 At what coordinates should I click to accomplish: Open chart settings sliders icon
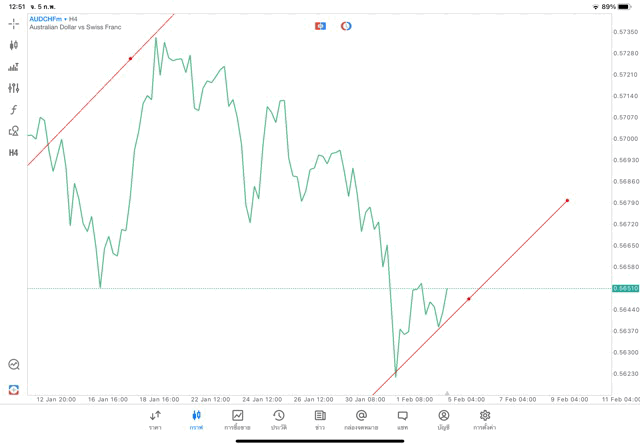14,88
